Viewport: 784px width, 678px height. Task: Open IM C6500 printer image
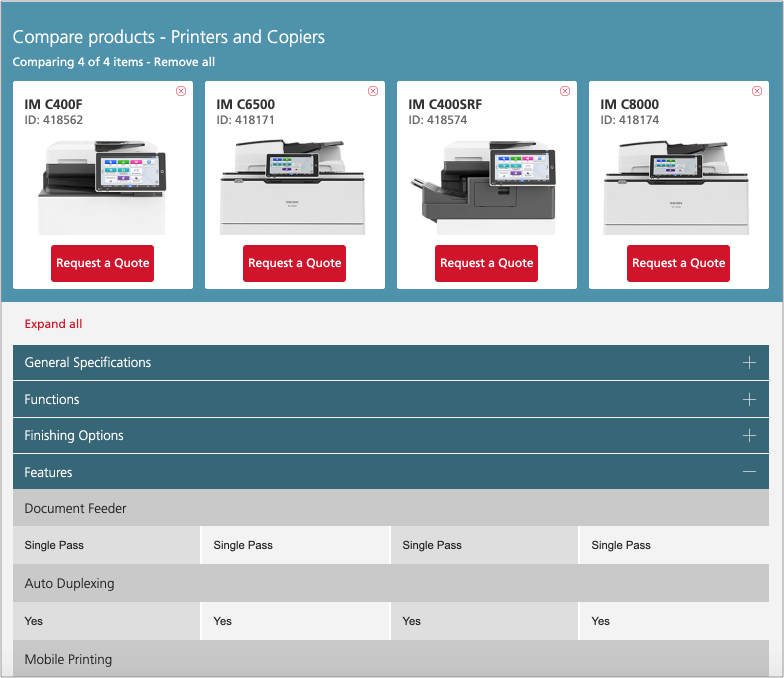click(292, 187)
